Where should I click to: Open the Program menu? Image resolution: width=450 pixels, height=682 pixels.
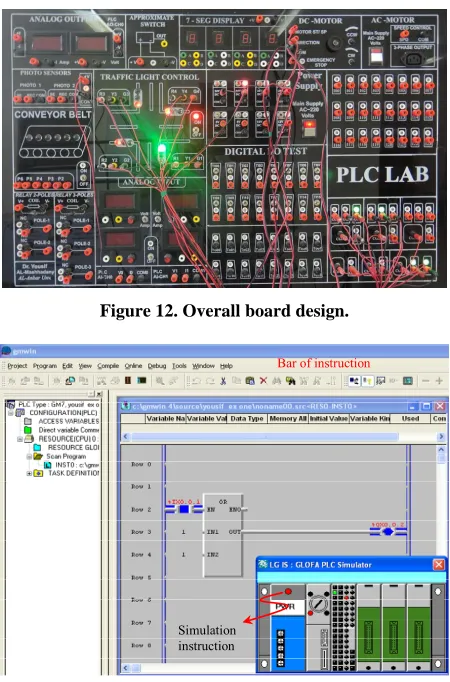point(45,366)
